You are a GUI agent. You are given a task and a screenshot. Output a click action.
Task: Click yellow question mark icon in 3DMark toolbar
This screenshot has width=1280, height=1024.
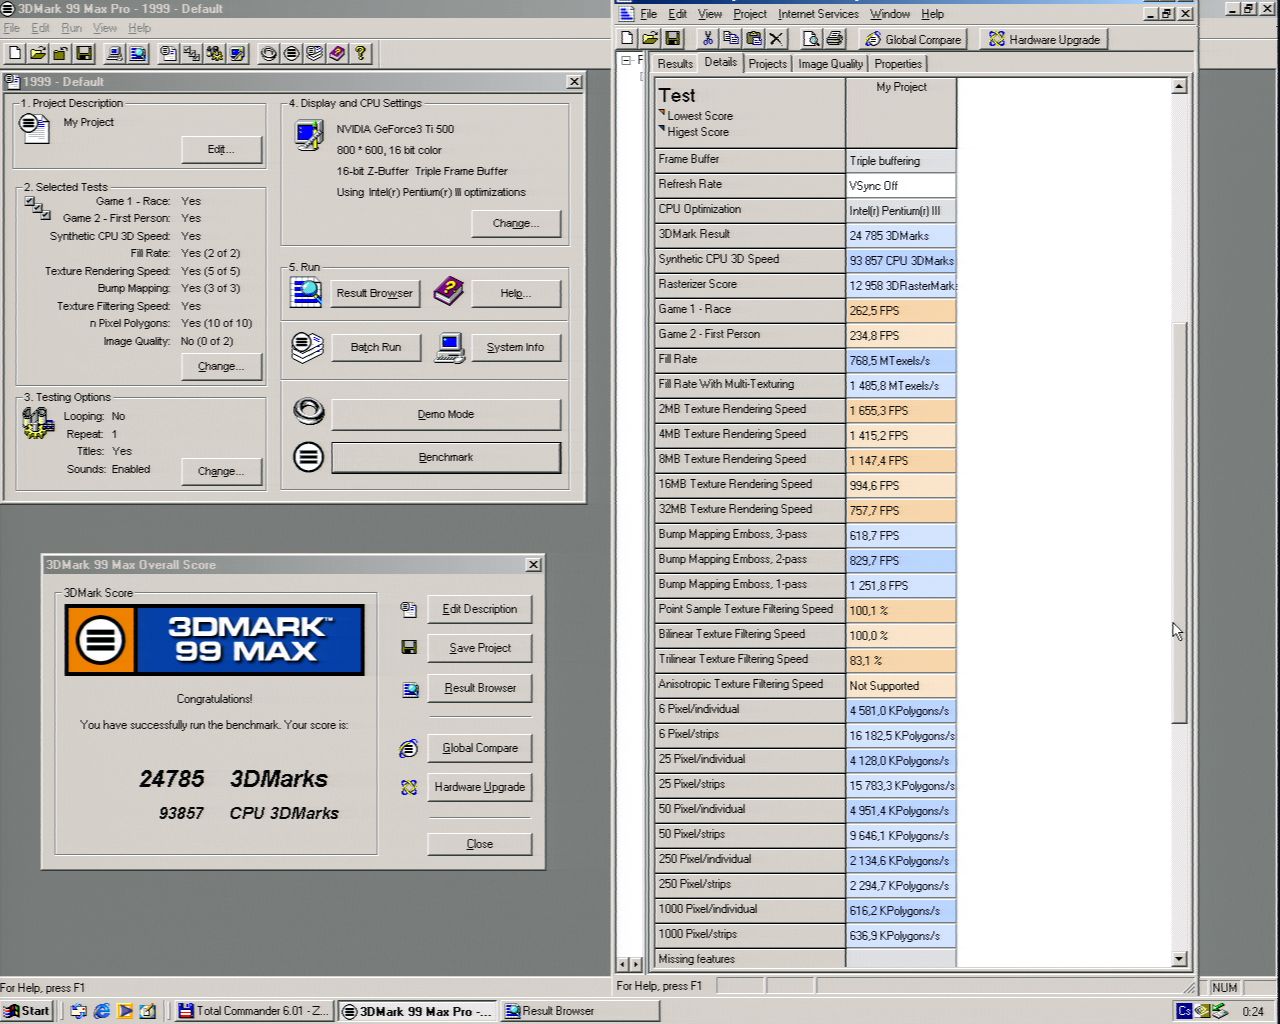361,53
